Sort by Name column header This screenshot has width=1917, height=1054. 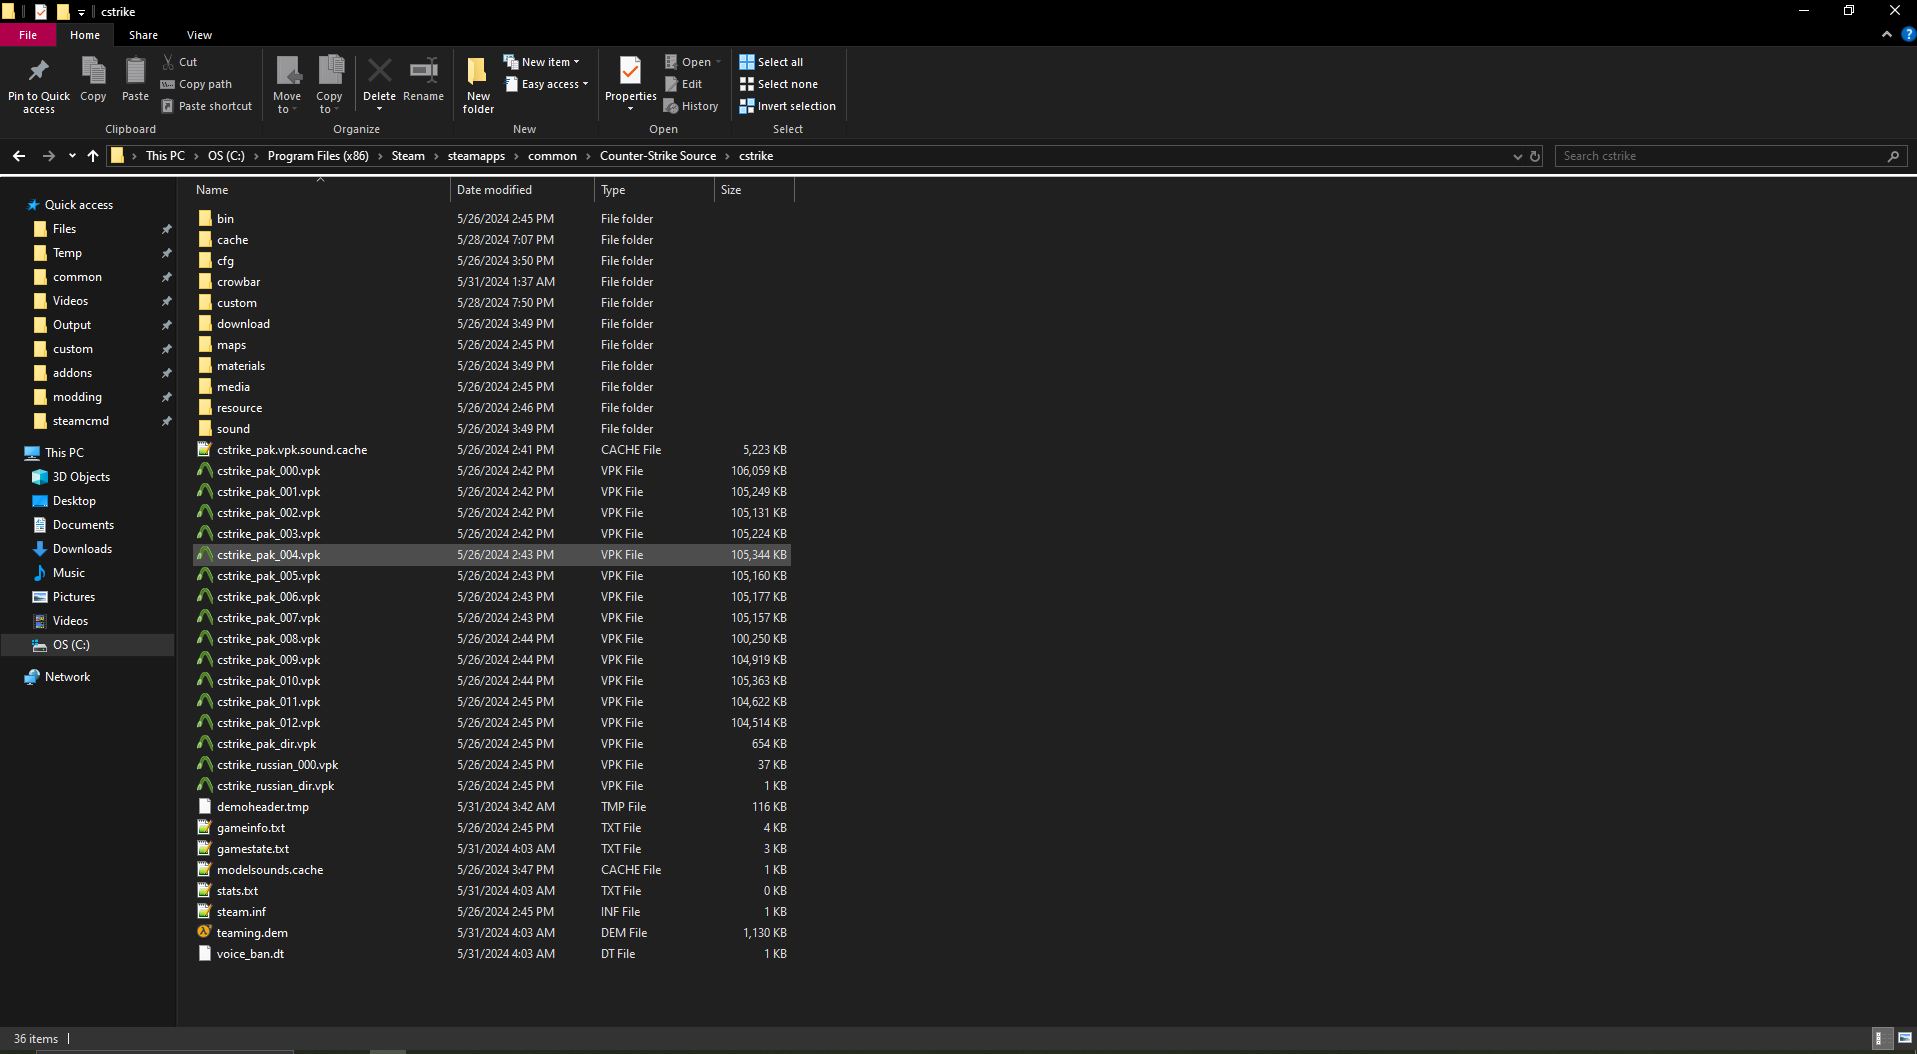[320, 190]
